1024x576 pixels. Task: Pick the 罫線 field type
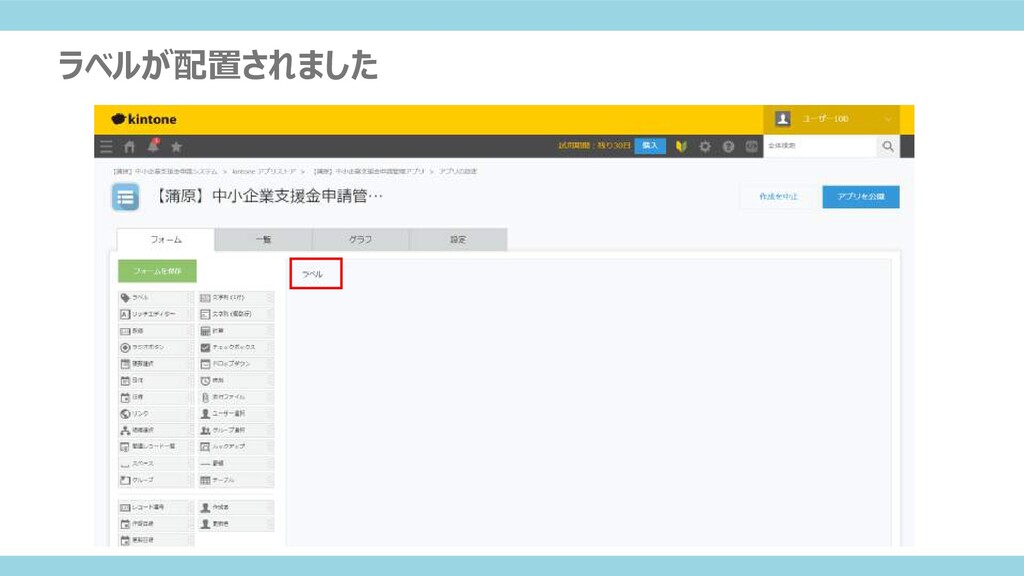pyautogui.click(x=236, y=464)
